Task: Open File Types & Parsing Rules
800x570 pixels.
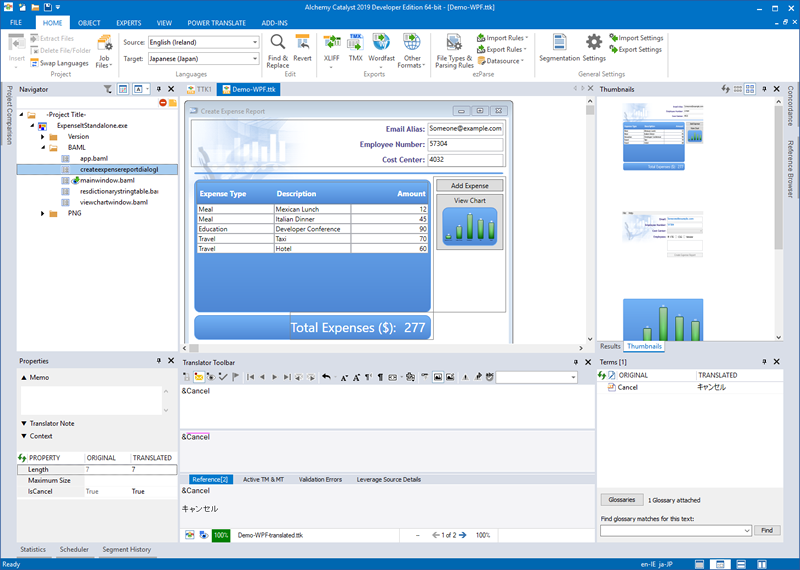Action: 454,51
